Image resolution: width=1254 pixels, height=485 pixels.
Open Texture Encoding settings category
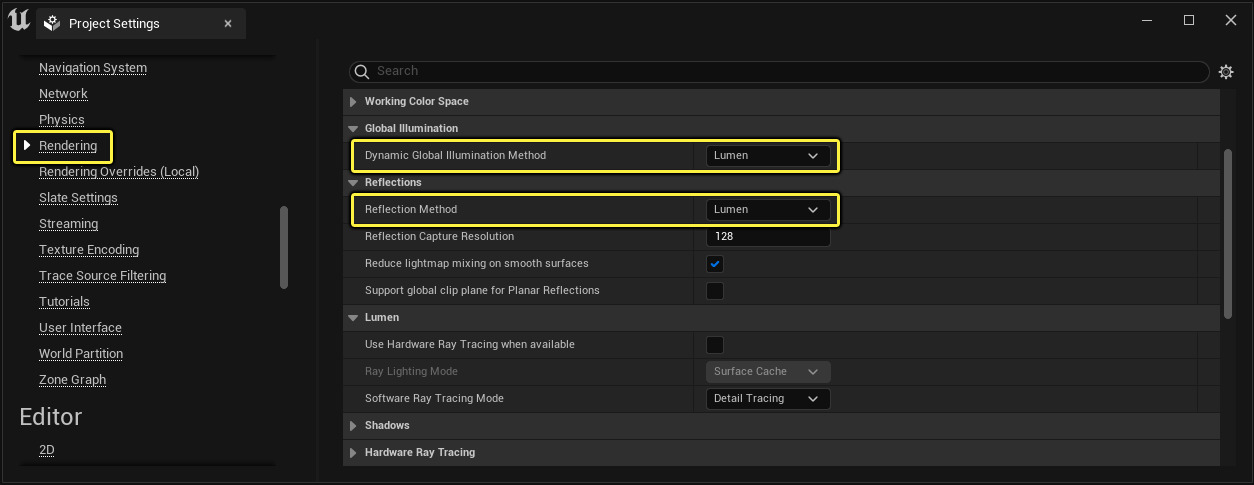[89, 250]
